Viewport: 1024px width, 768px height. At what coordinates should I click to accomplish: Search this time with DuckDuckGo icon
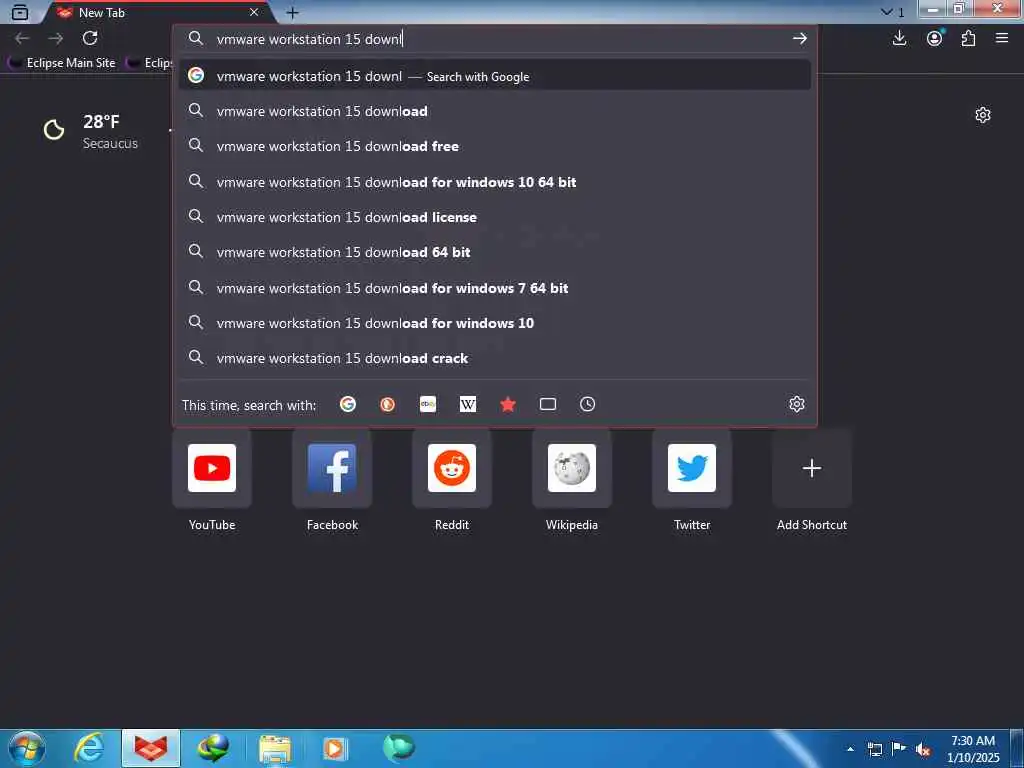(x=387, y=404)
